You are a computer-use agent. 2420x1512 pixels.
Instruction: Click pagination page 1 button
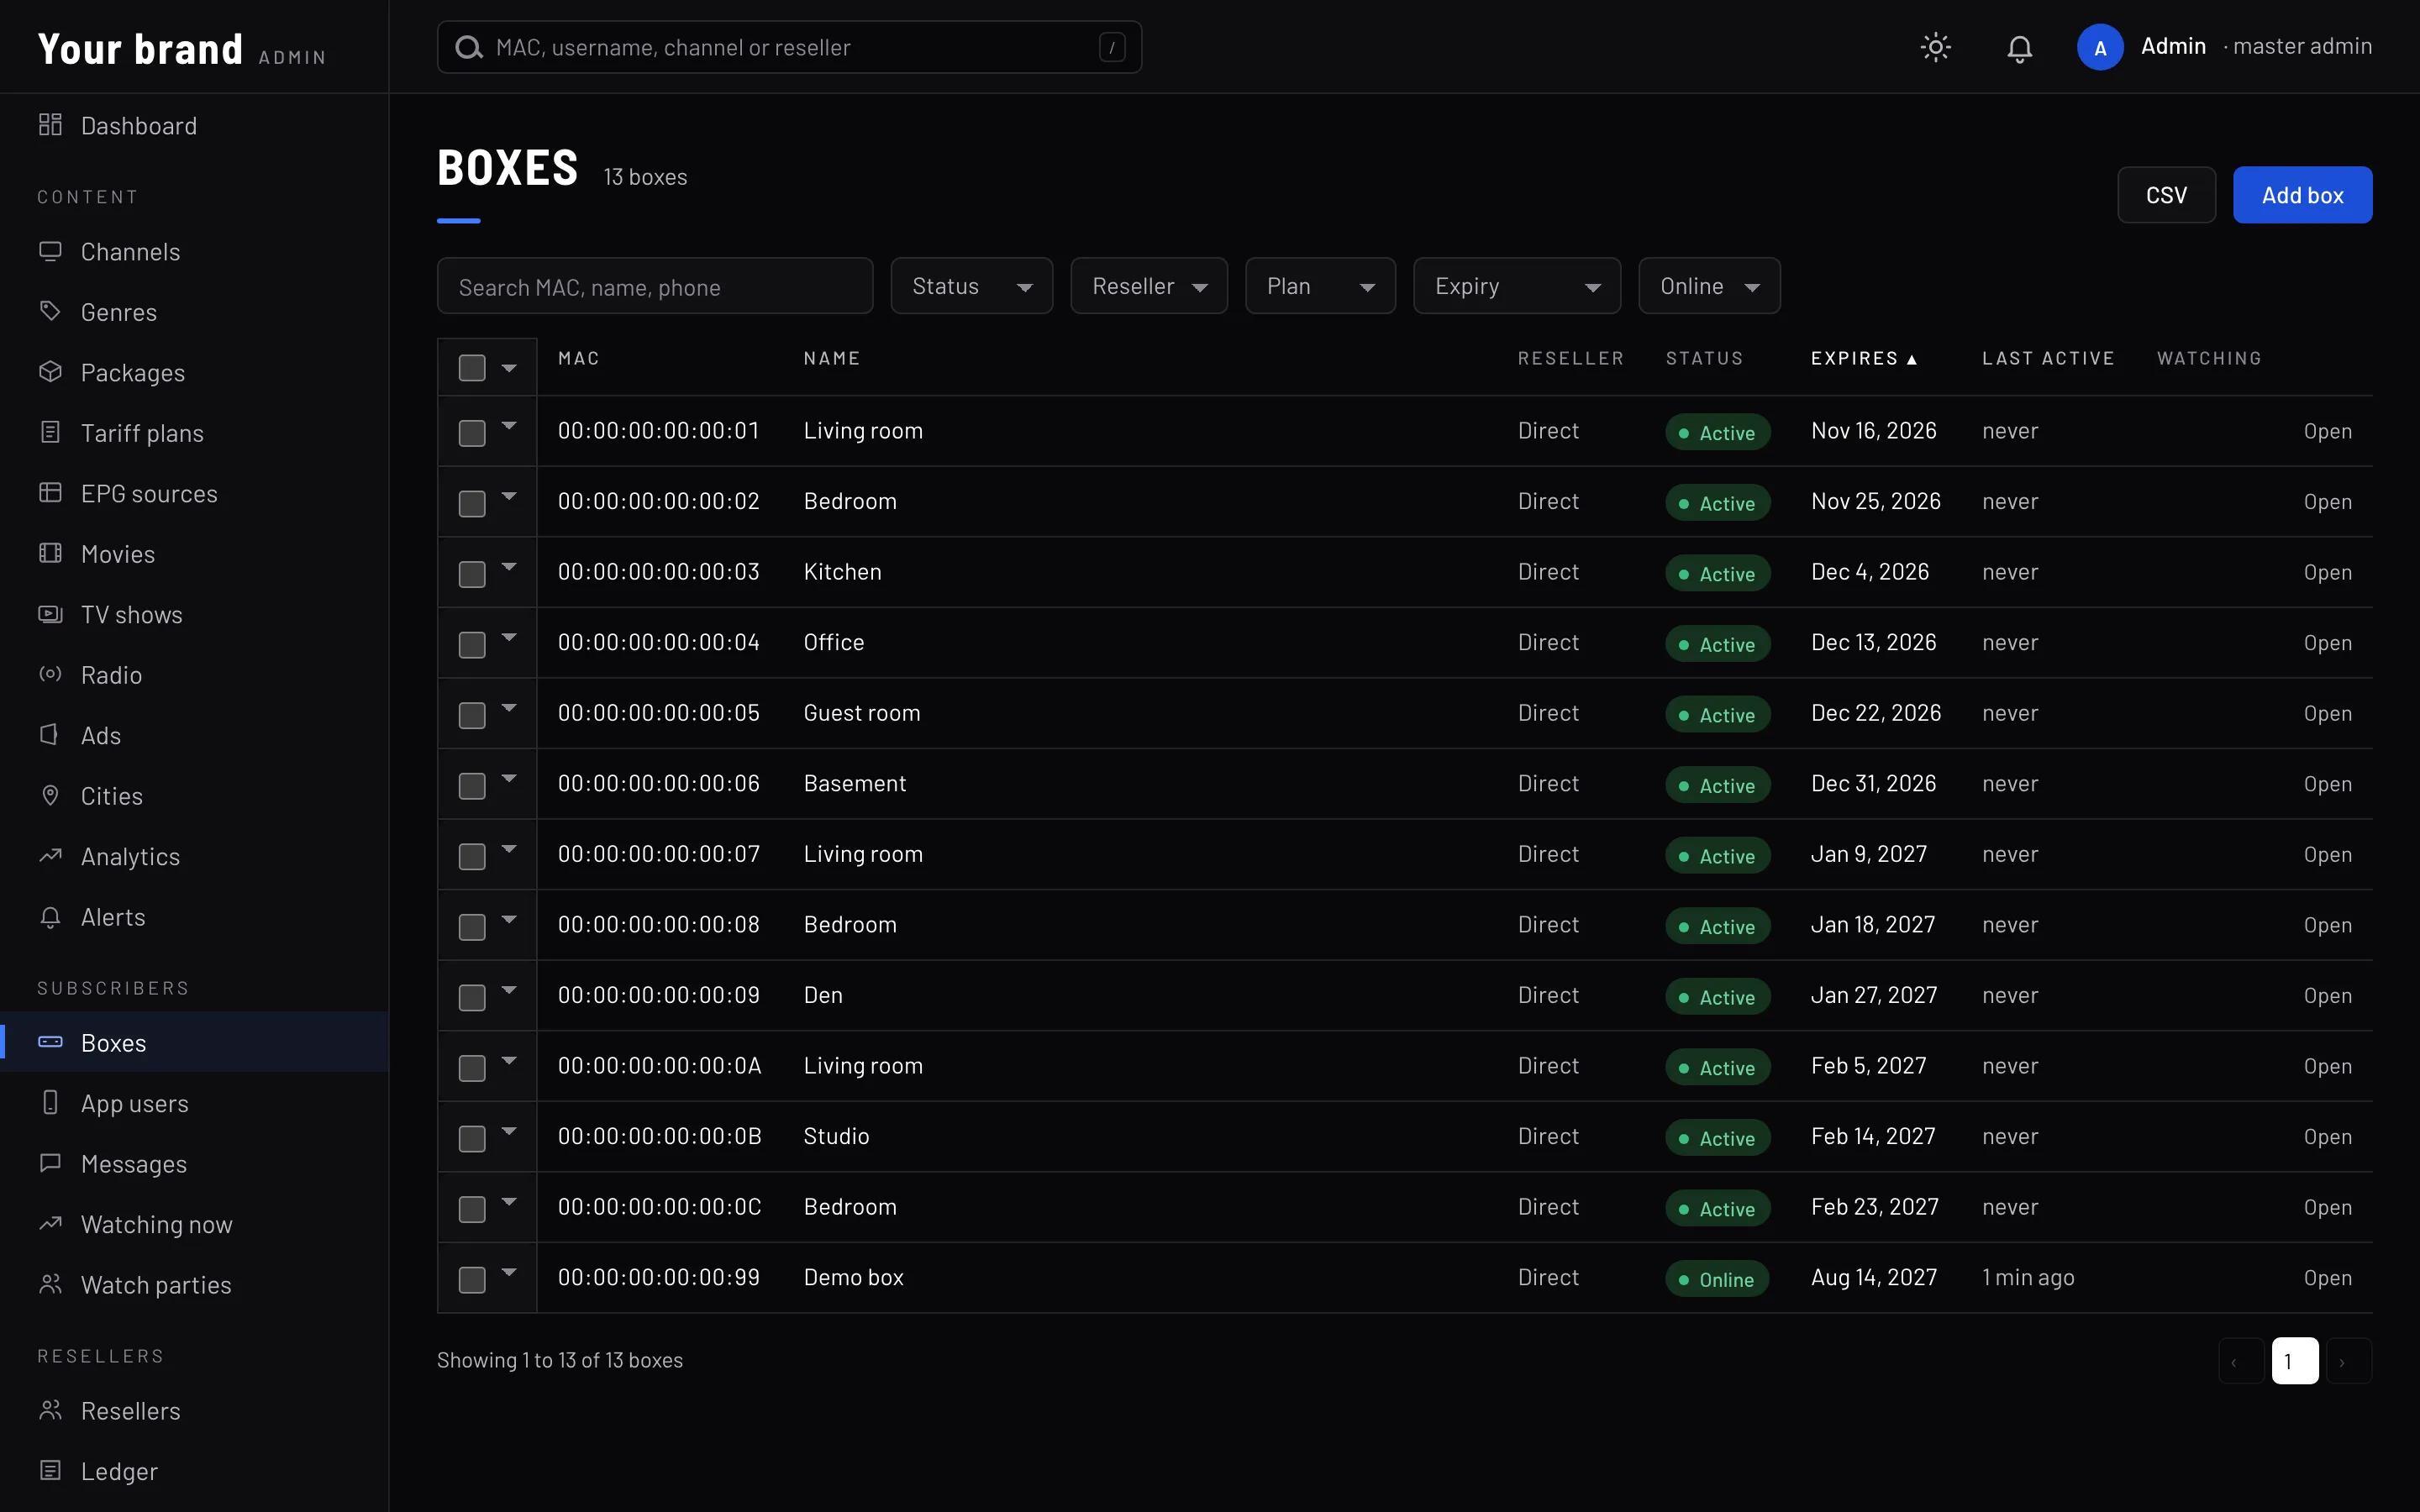pyautogui.click(x=2295, y=1360)
